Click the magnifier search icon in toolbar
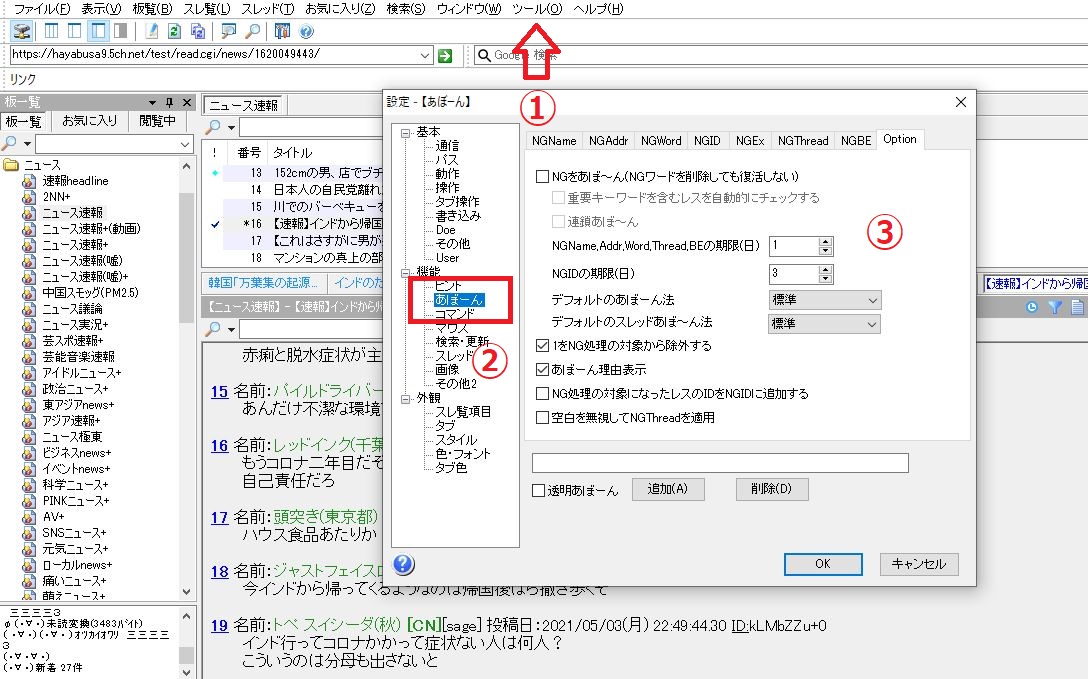This screenshot has width=1088, height=679. (x=253, y=31)
